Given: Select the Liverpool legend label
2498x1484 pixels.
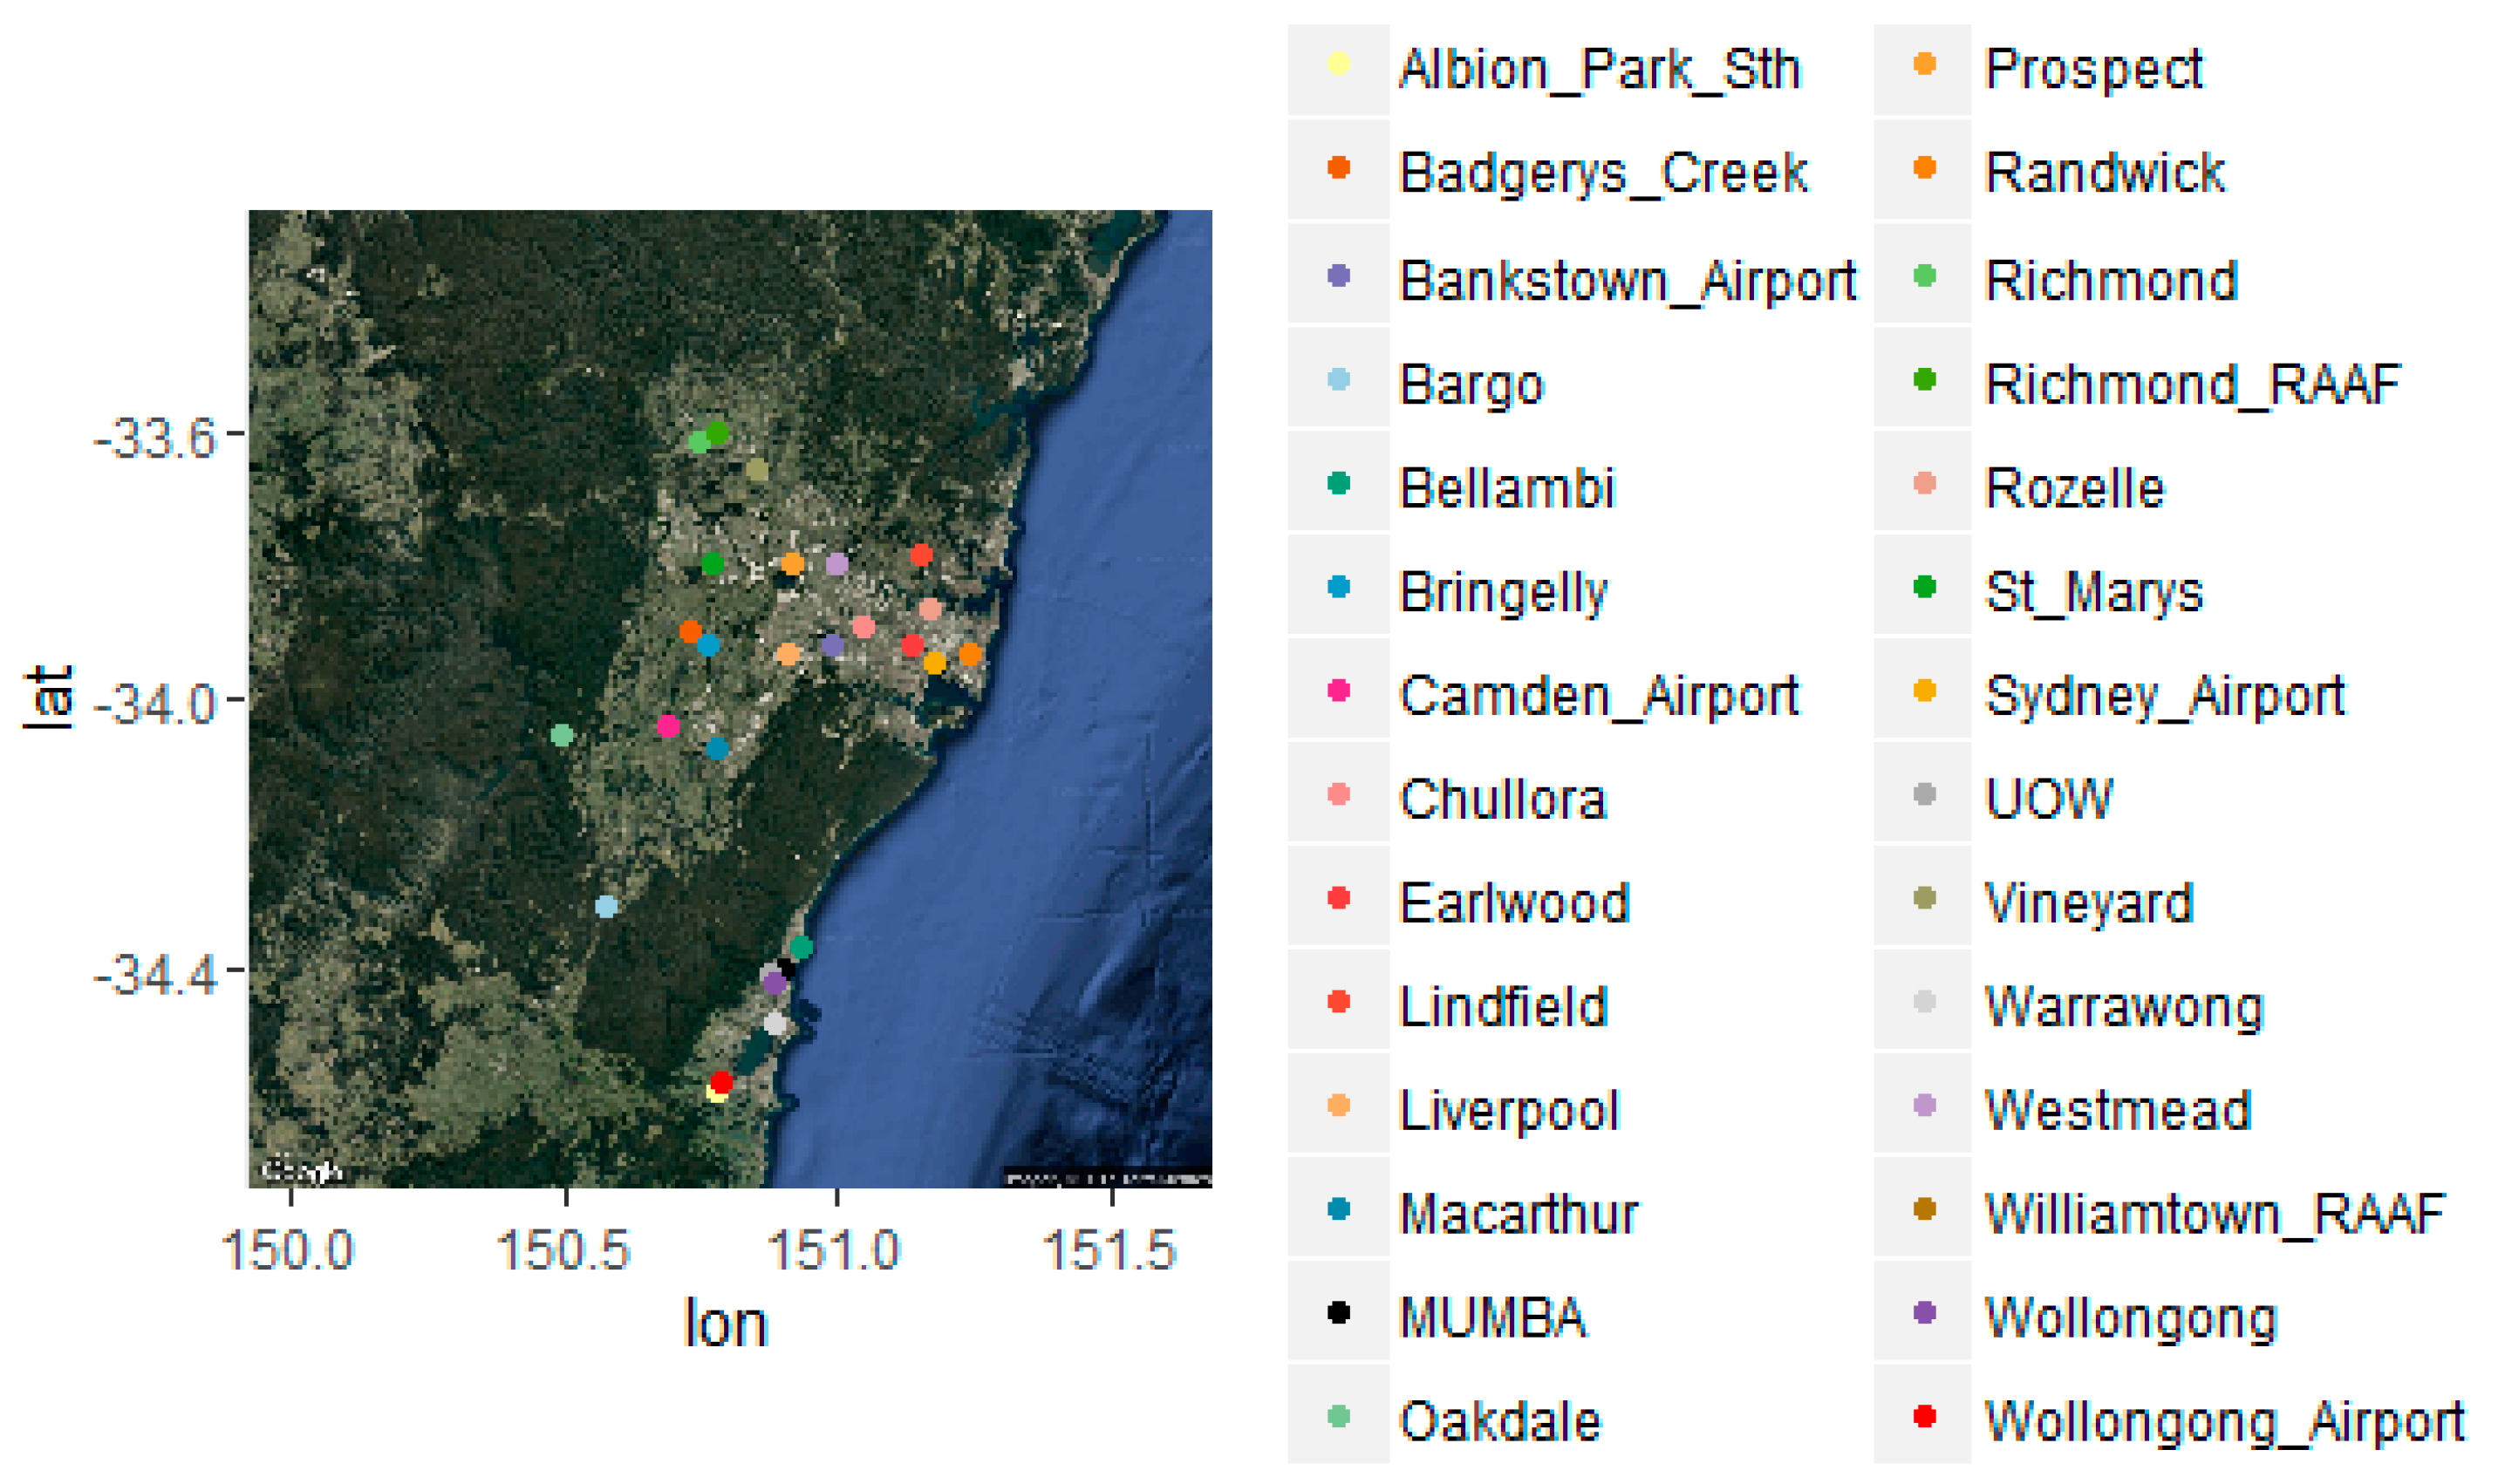Looking at the screenshot, I should 1509,1111.
